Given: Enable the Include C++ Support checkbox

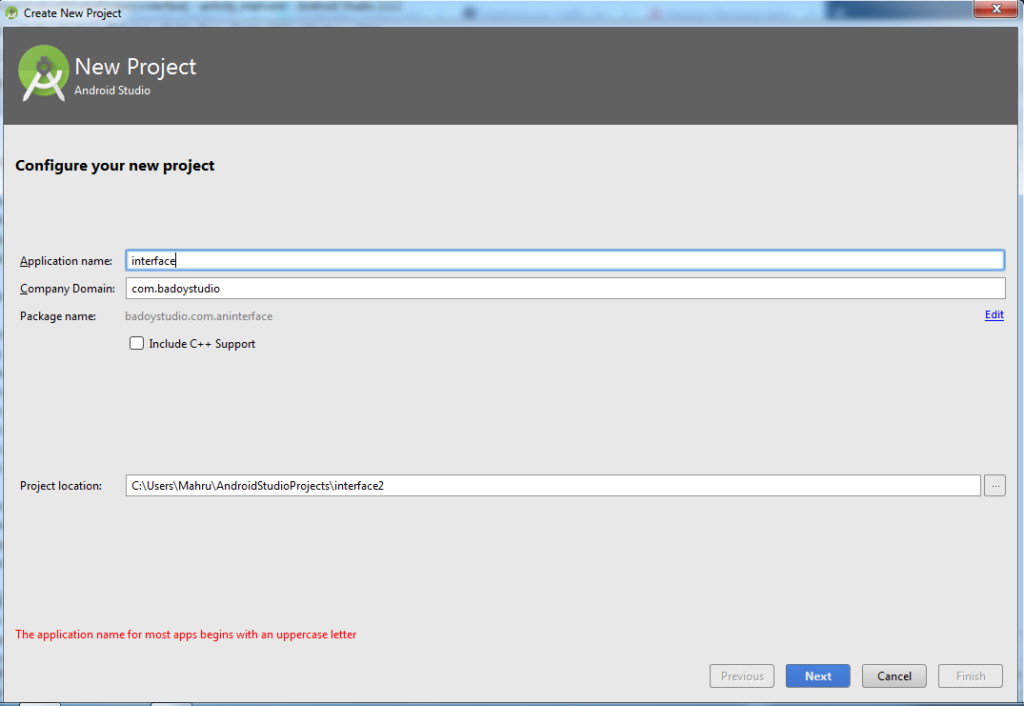Looking at the screenshot, I should click(x=137, y=343).
